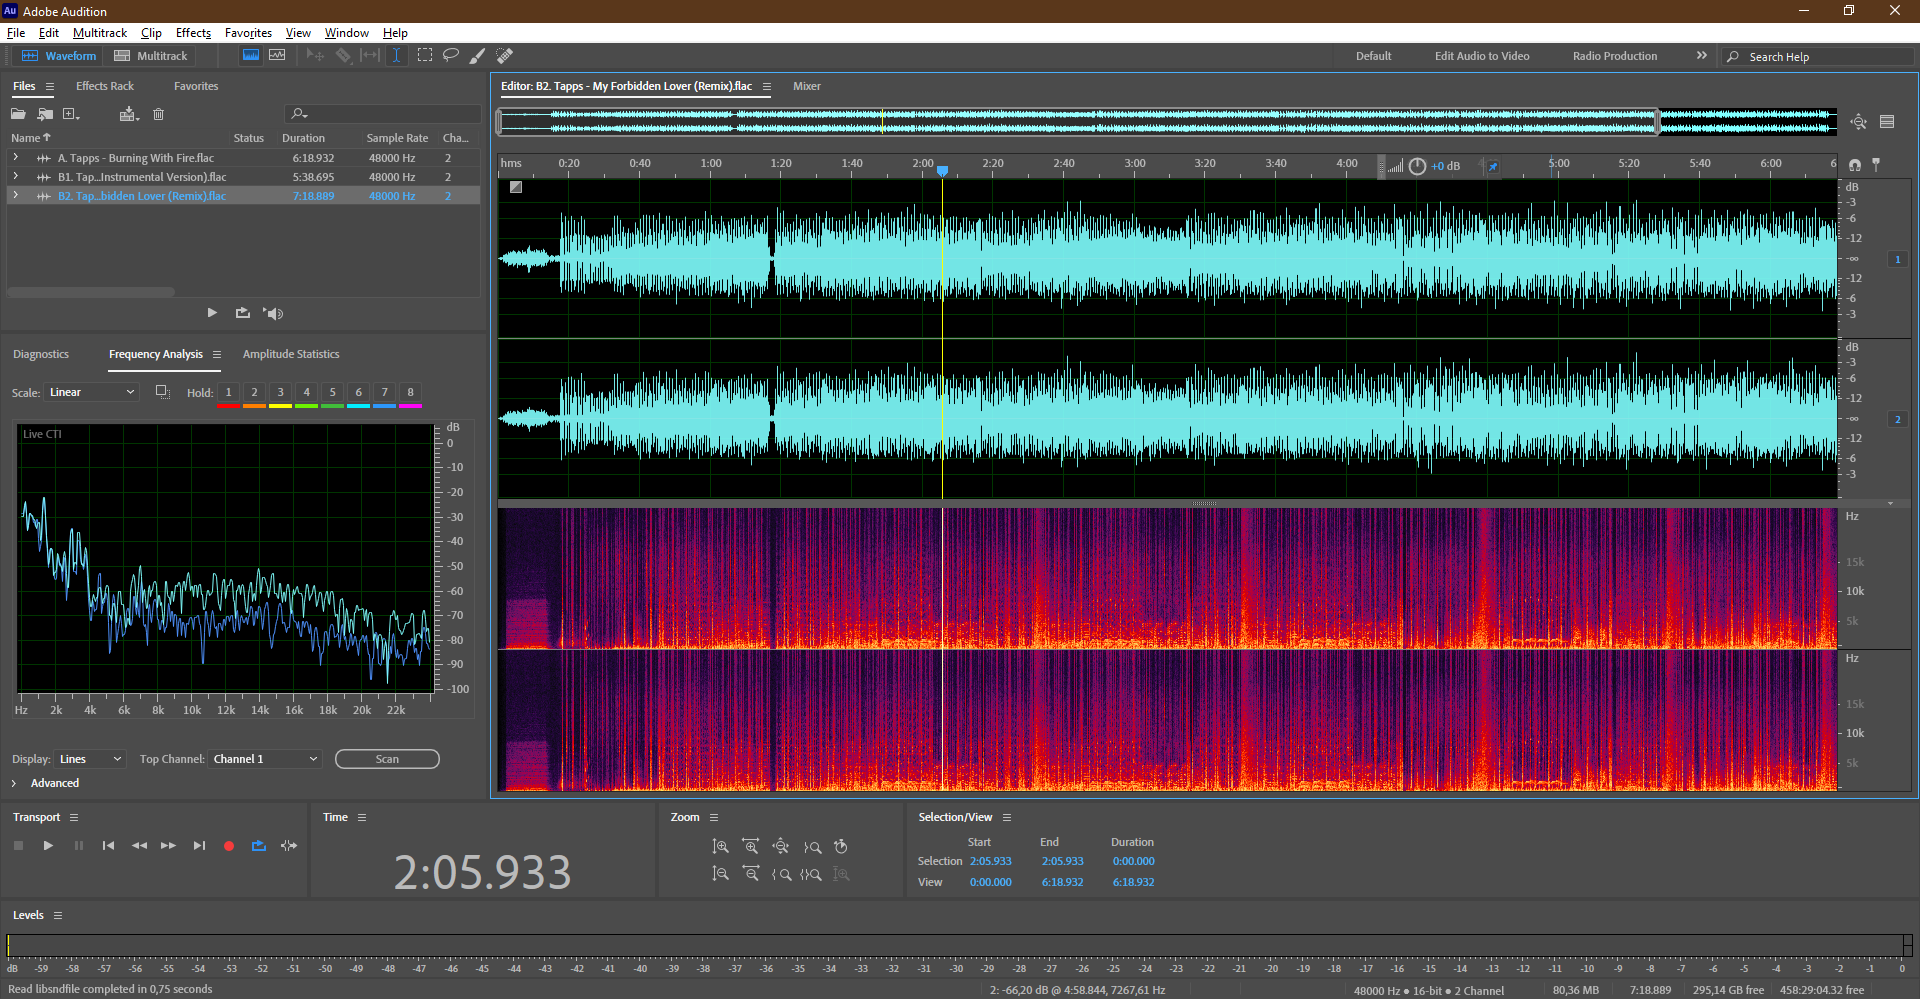Delete selected file with trash icon
This screenshot has height=999, width=1920.
point(158,114)
